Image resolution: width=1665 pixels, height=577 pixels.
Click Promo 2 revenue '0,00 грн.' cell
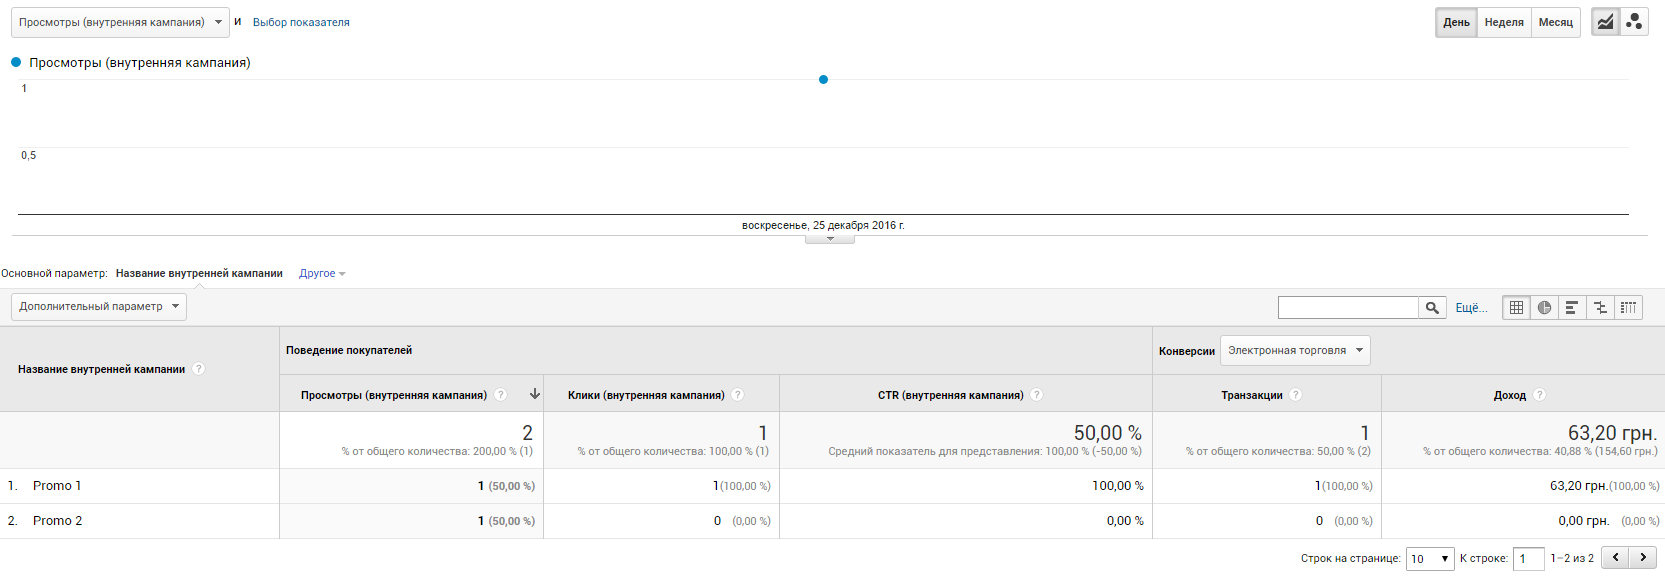pos(1584,521)
